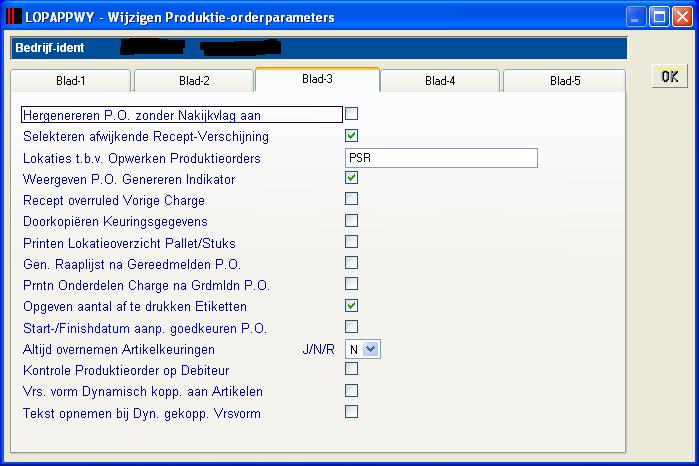Uncheck Selekteren afwijkende Recept-Verschijning
The width and height of the screenshot is (699, 466).
tap(351, 135)
